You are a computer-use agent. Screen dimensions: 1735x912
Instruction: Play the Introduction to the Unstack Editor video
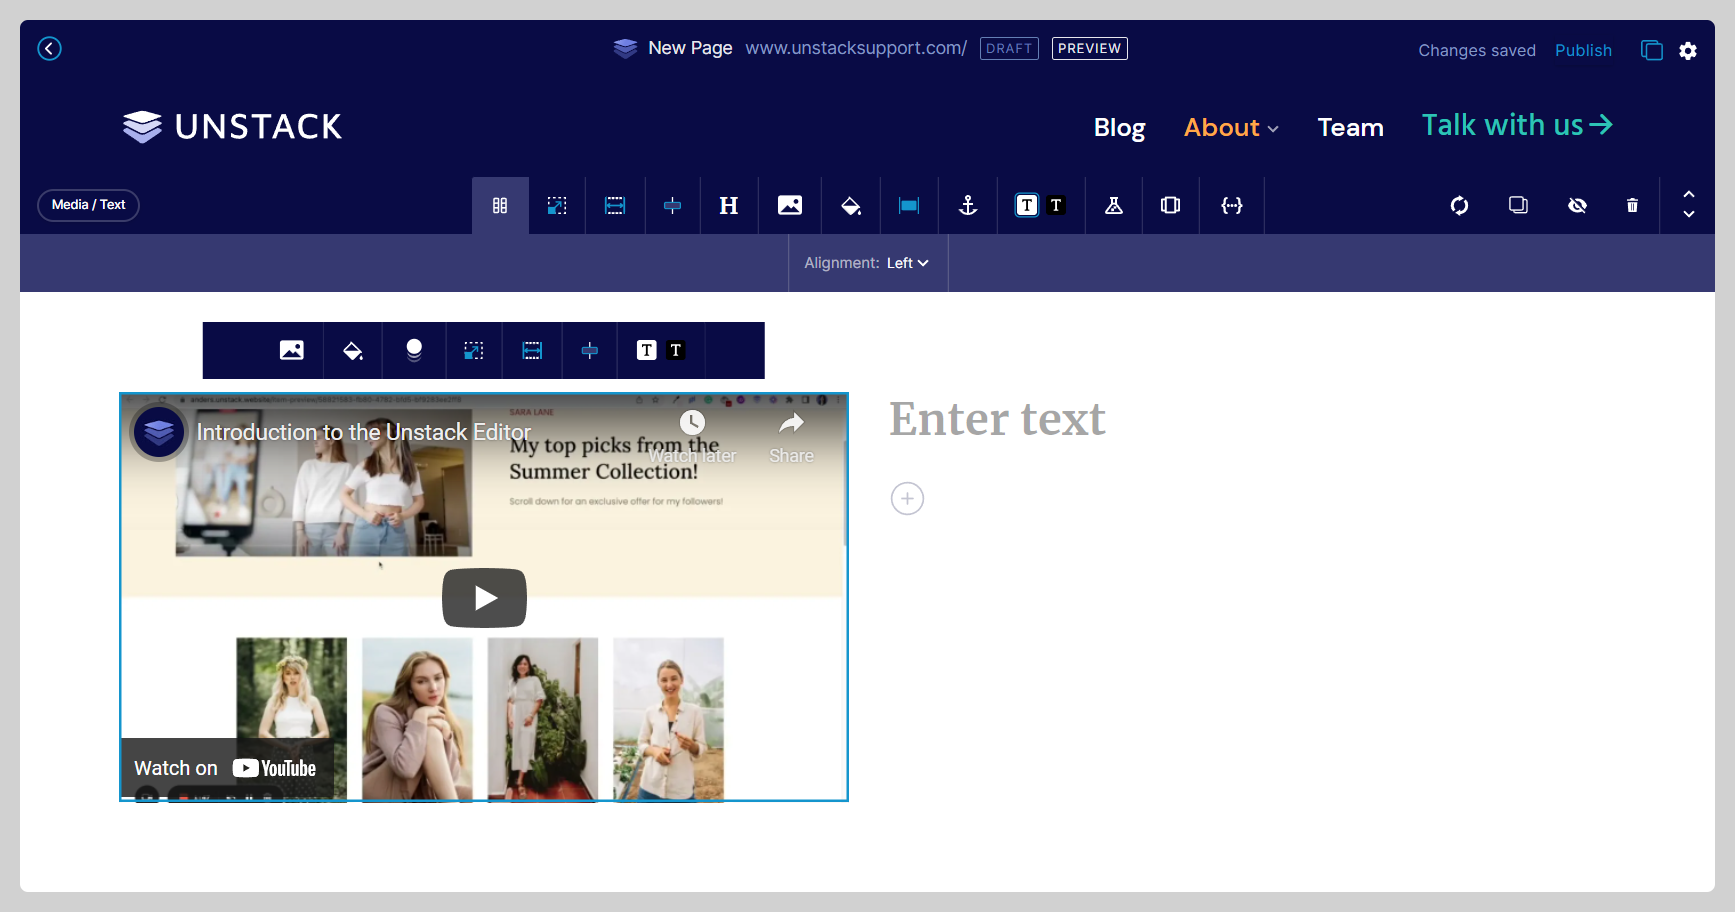484,598
